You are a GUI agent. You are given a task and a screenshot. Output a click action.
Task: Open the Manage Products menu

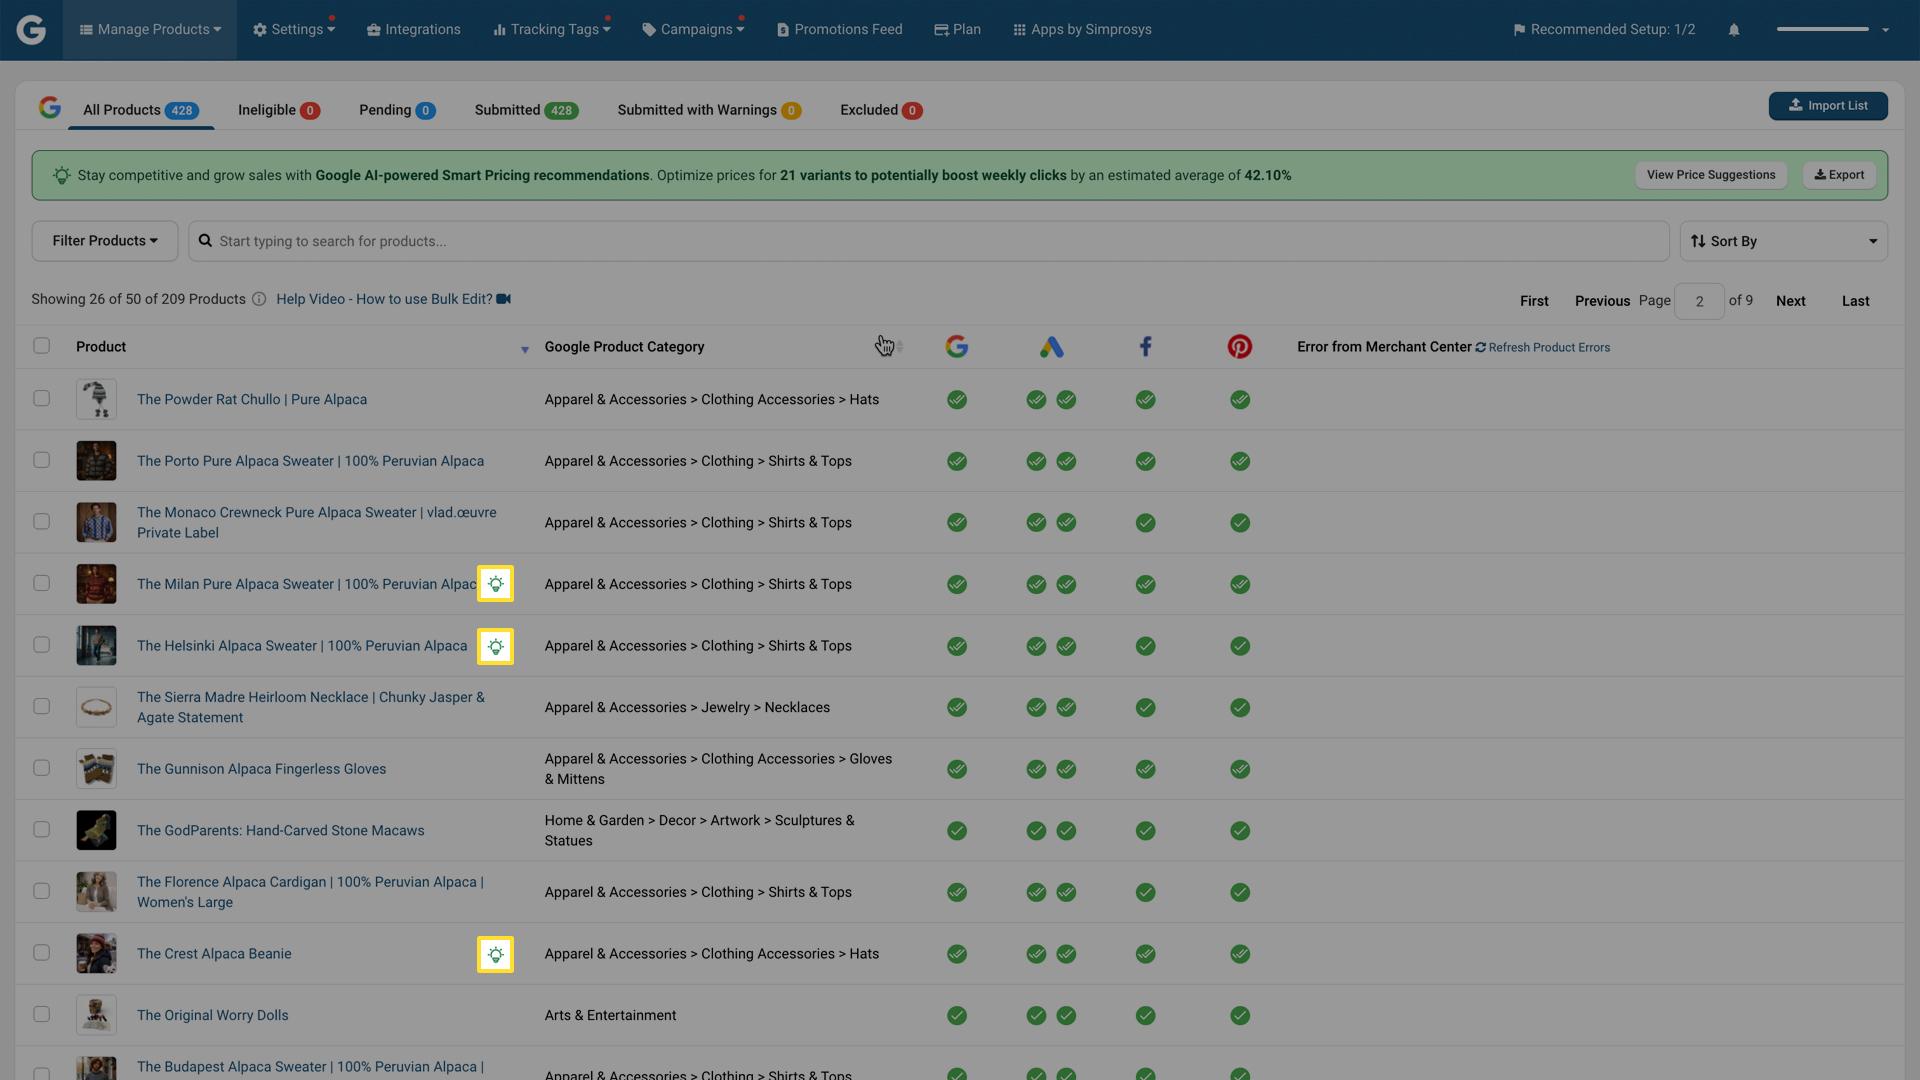149,29
